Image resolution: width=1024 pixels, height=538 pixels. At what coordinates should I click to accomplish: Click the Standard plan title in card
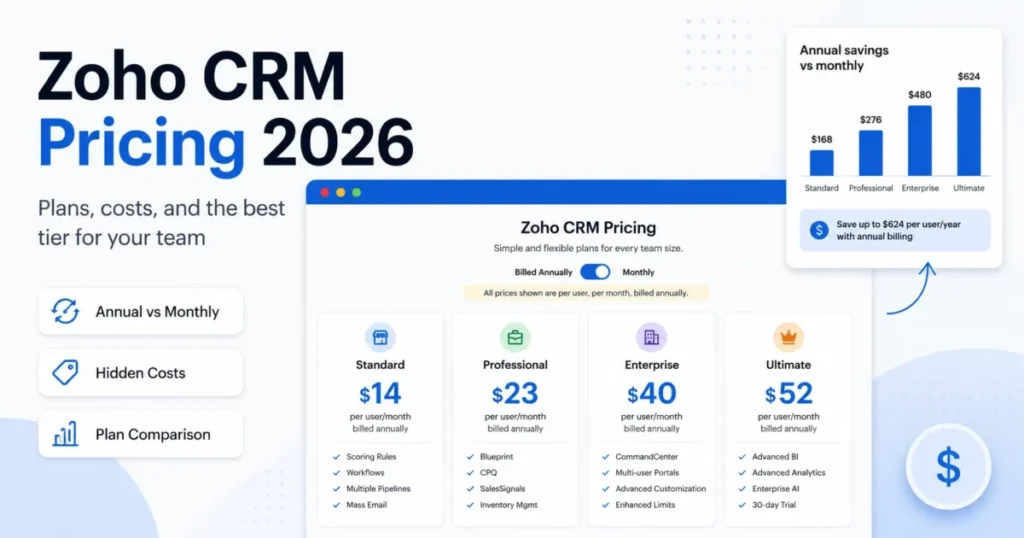[380, 364]
